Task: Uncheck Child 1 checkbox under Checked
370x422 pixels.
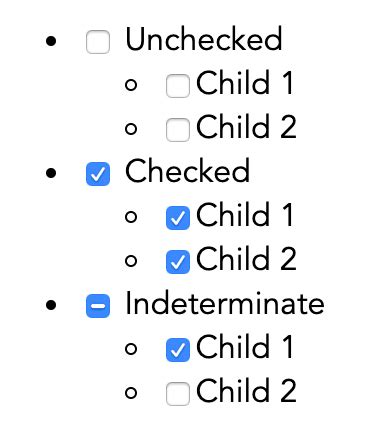Action: tap(178, 218)
